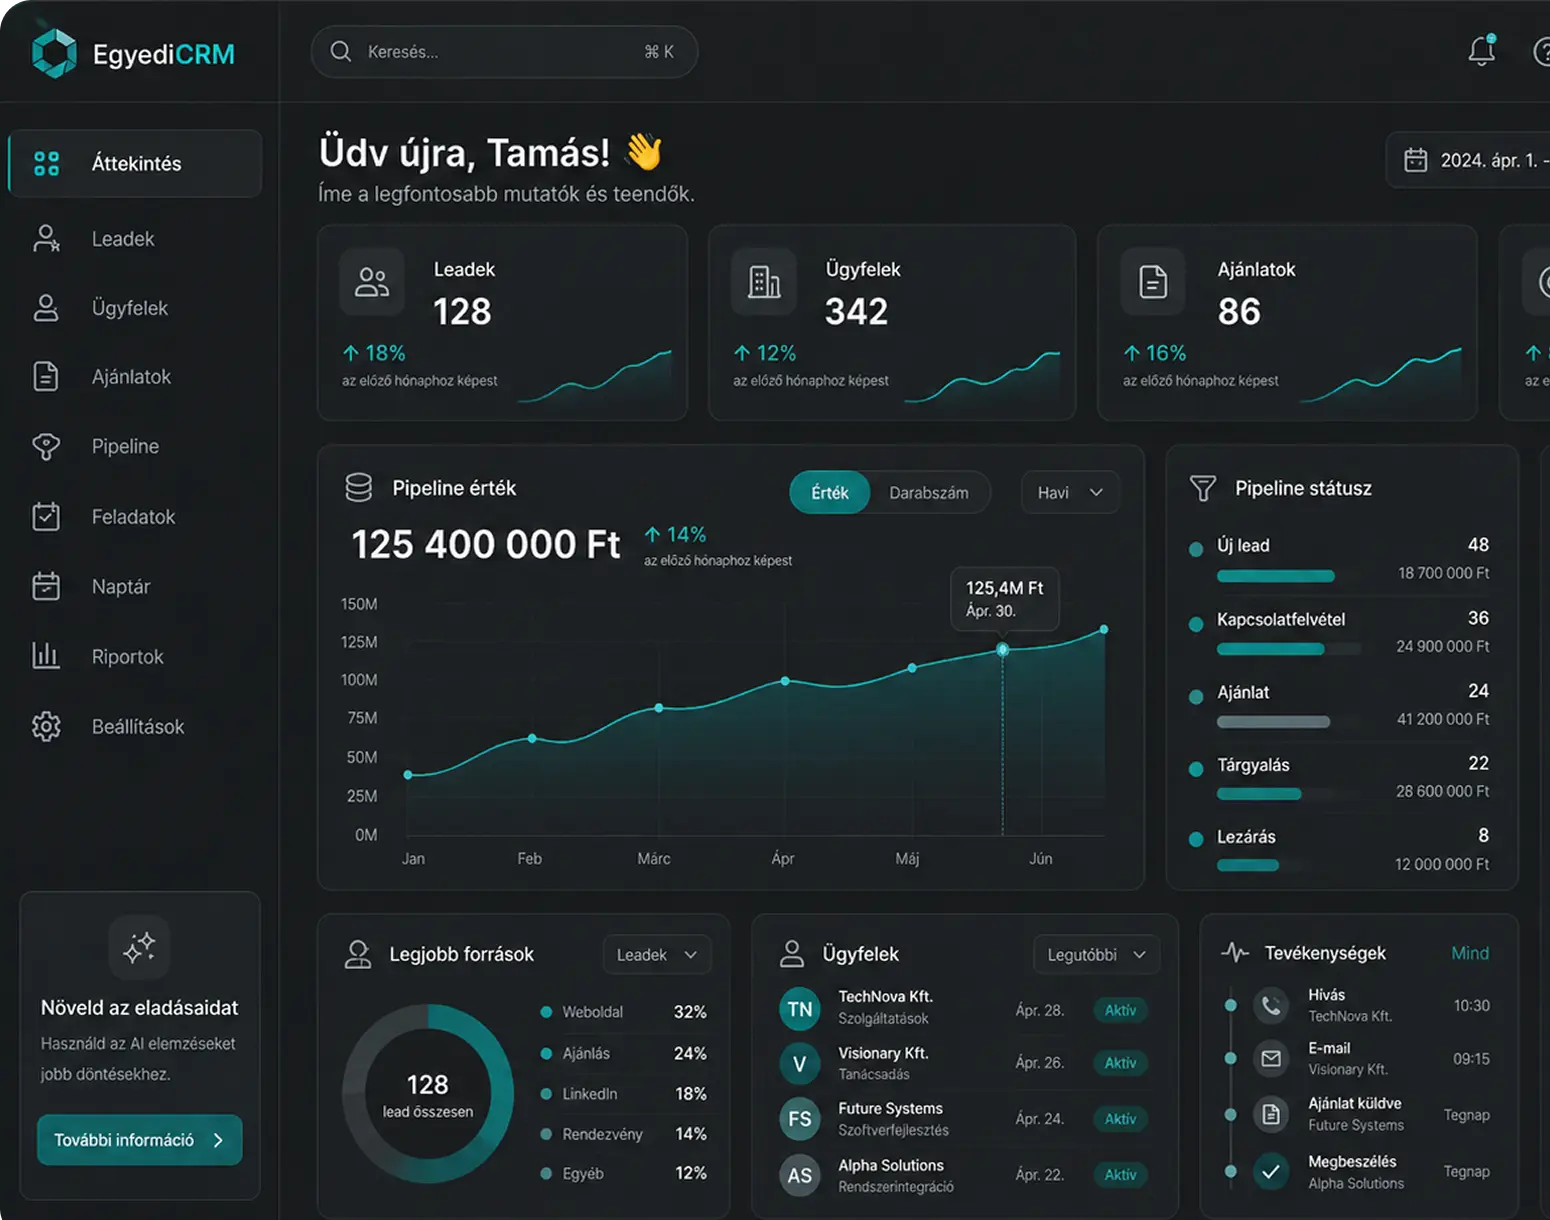Switch chart to Darabszám

[x=929, y=493]
